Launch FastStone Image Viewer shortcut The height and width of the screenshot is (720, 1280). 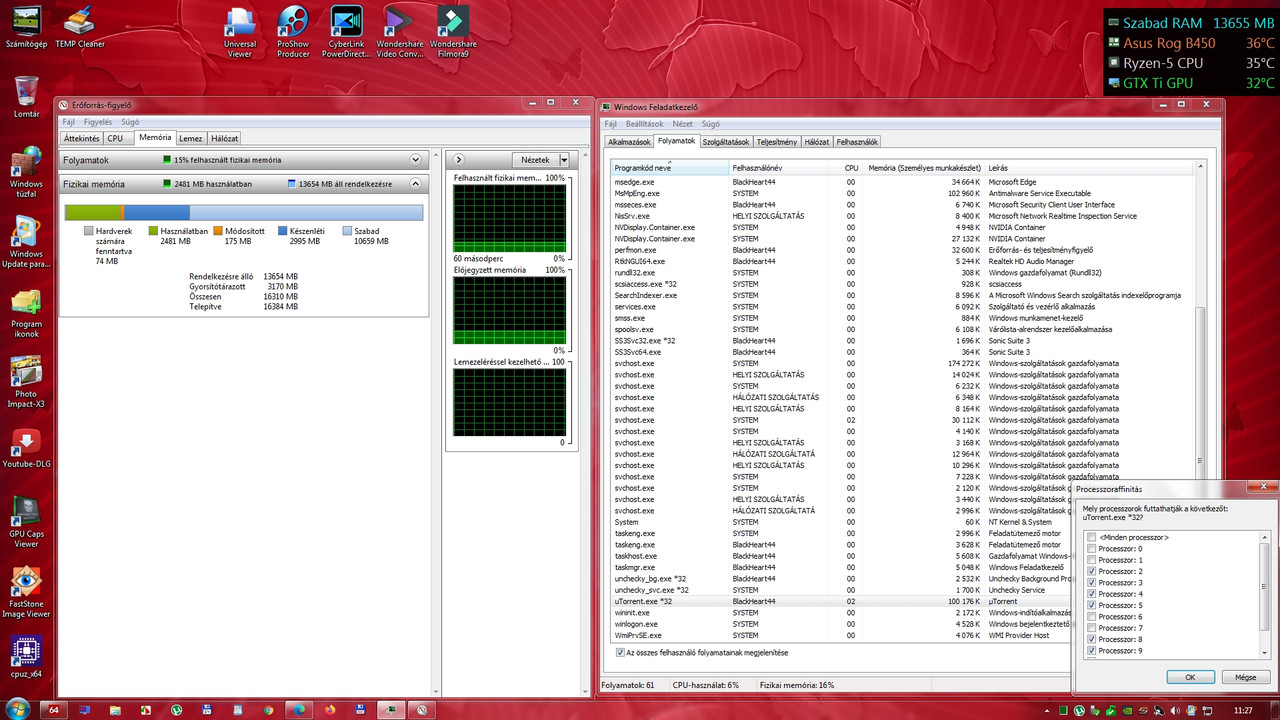coord(27,592)
